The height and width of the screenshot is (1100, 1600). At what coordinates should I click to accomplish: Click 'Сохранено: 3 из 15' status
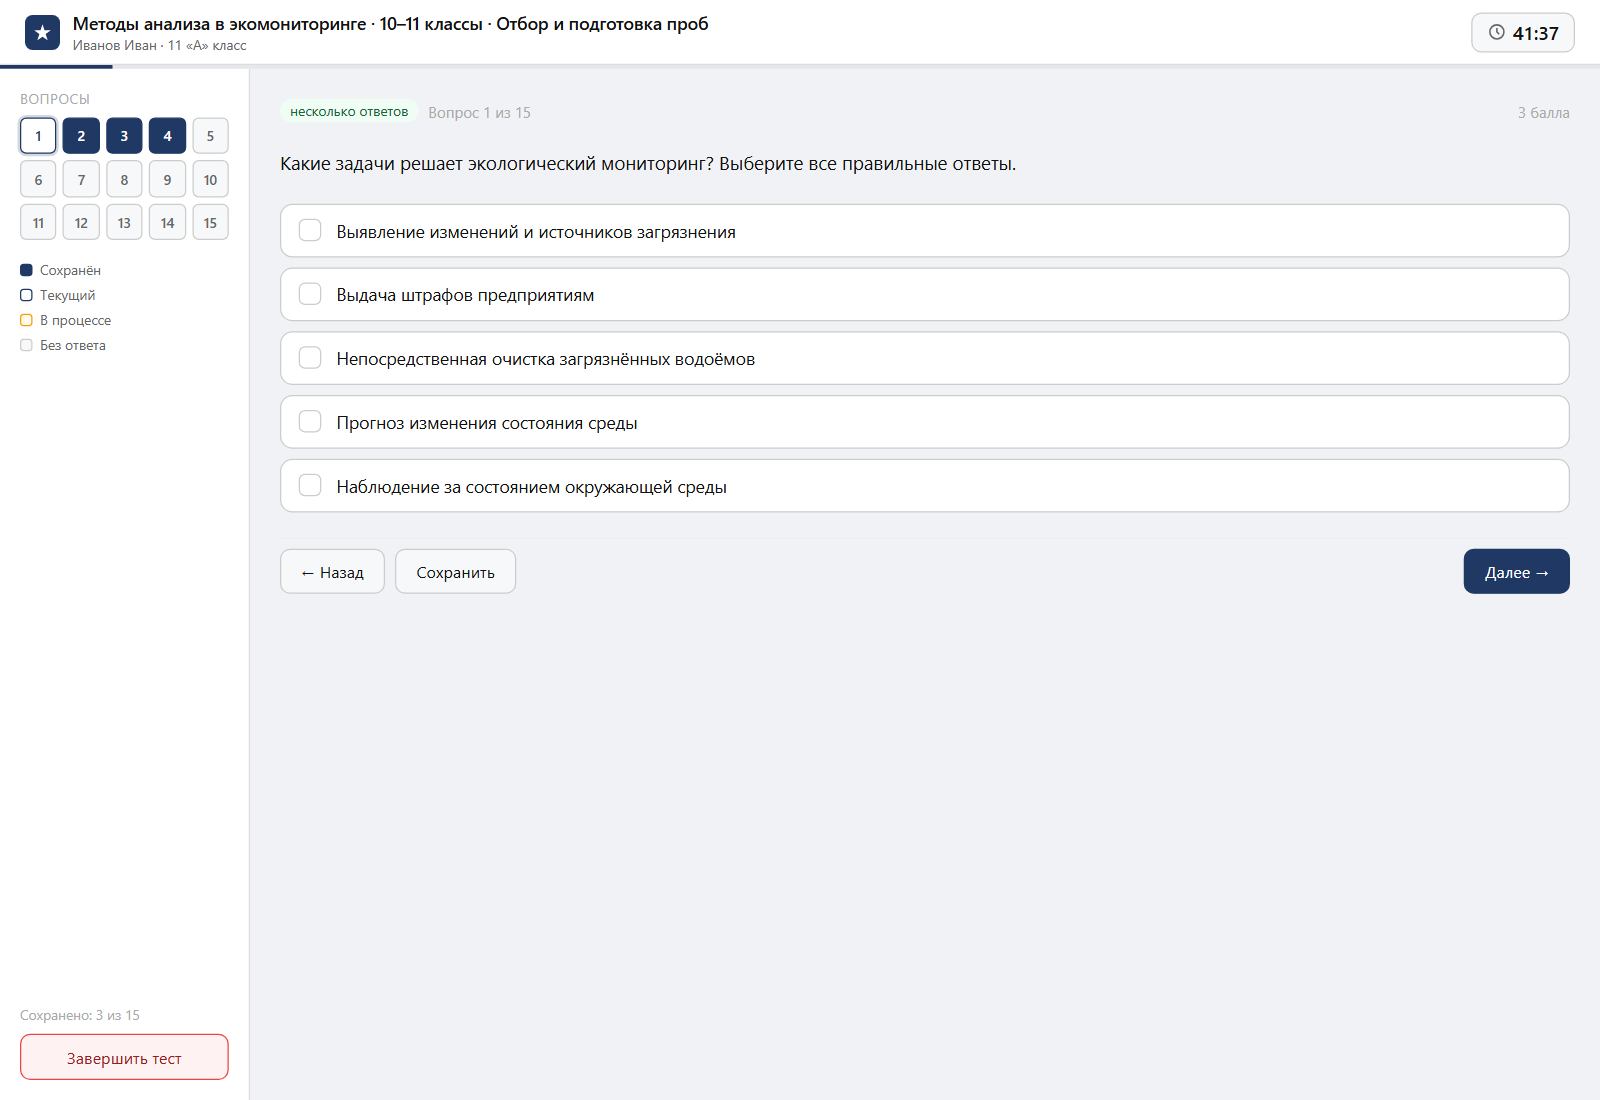click(80, 1015)
